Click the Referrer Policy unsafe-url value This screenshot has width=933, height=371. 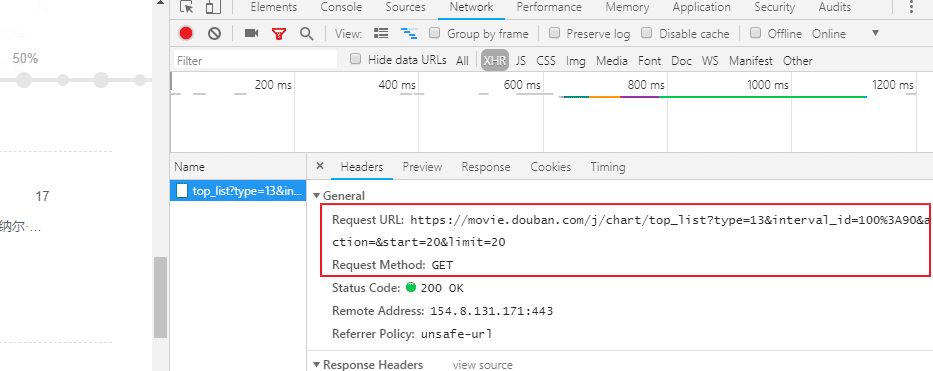point(456,334)
